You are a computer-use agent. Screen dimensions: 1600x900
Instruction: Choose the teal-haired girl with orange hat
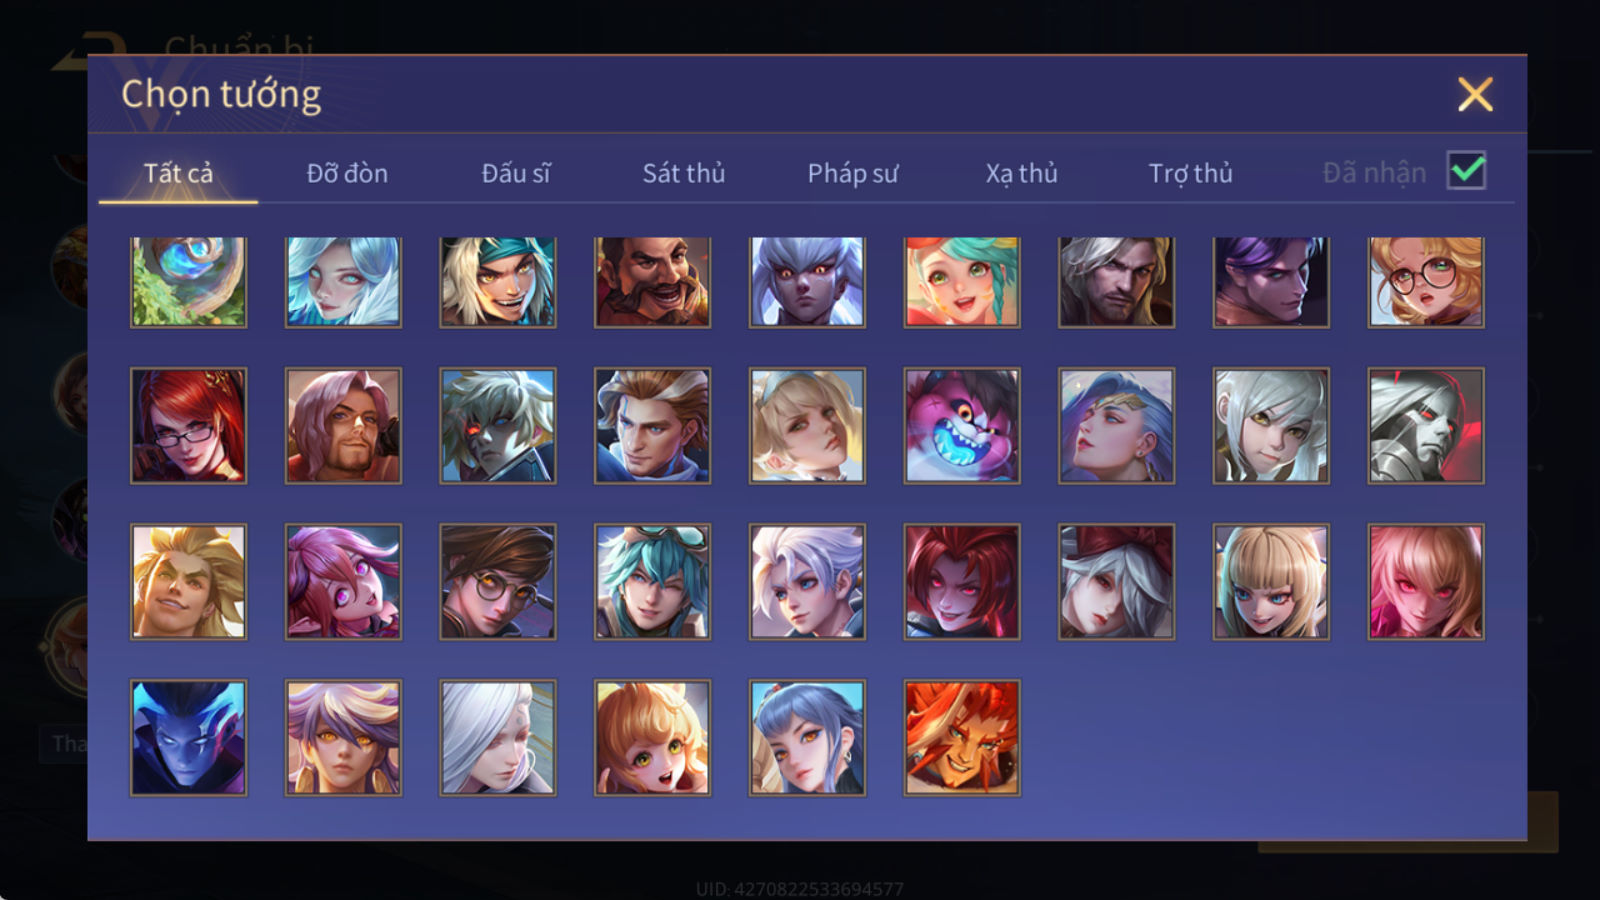point(962,282)
